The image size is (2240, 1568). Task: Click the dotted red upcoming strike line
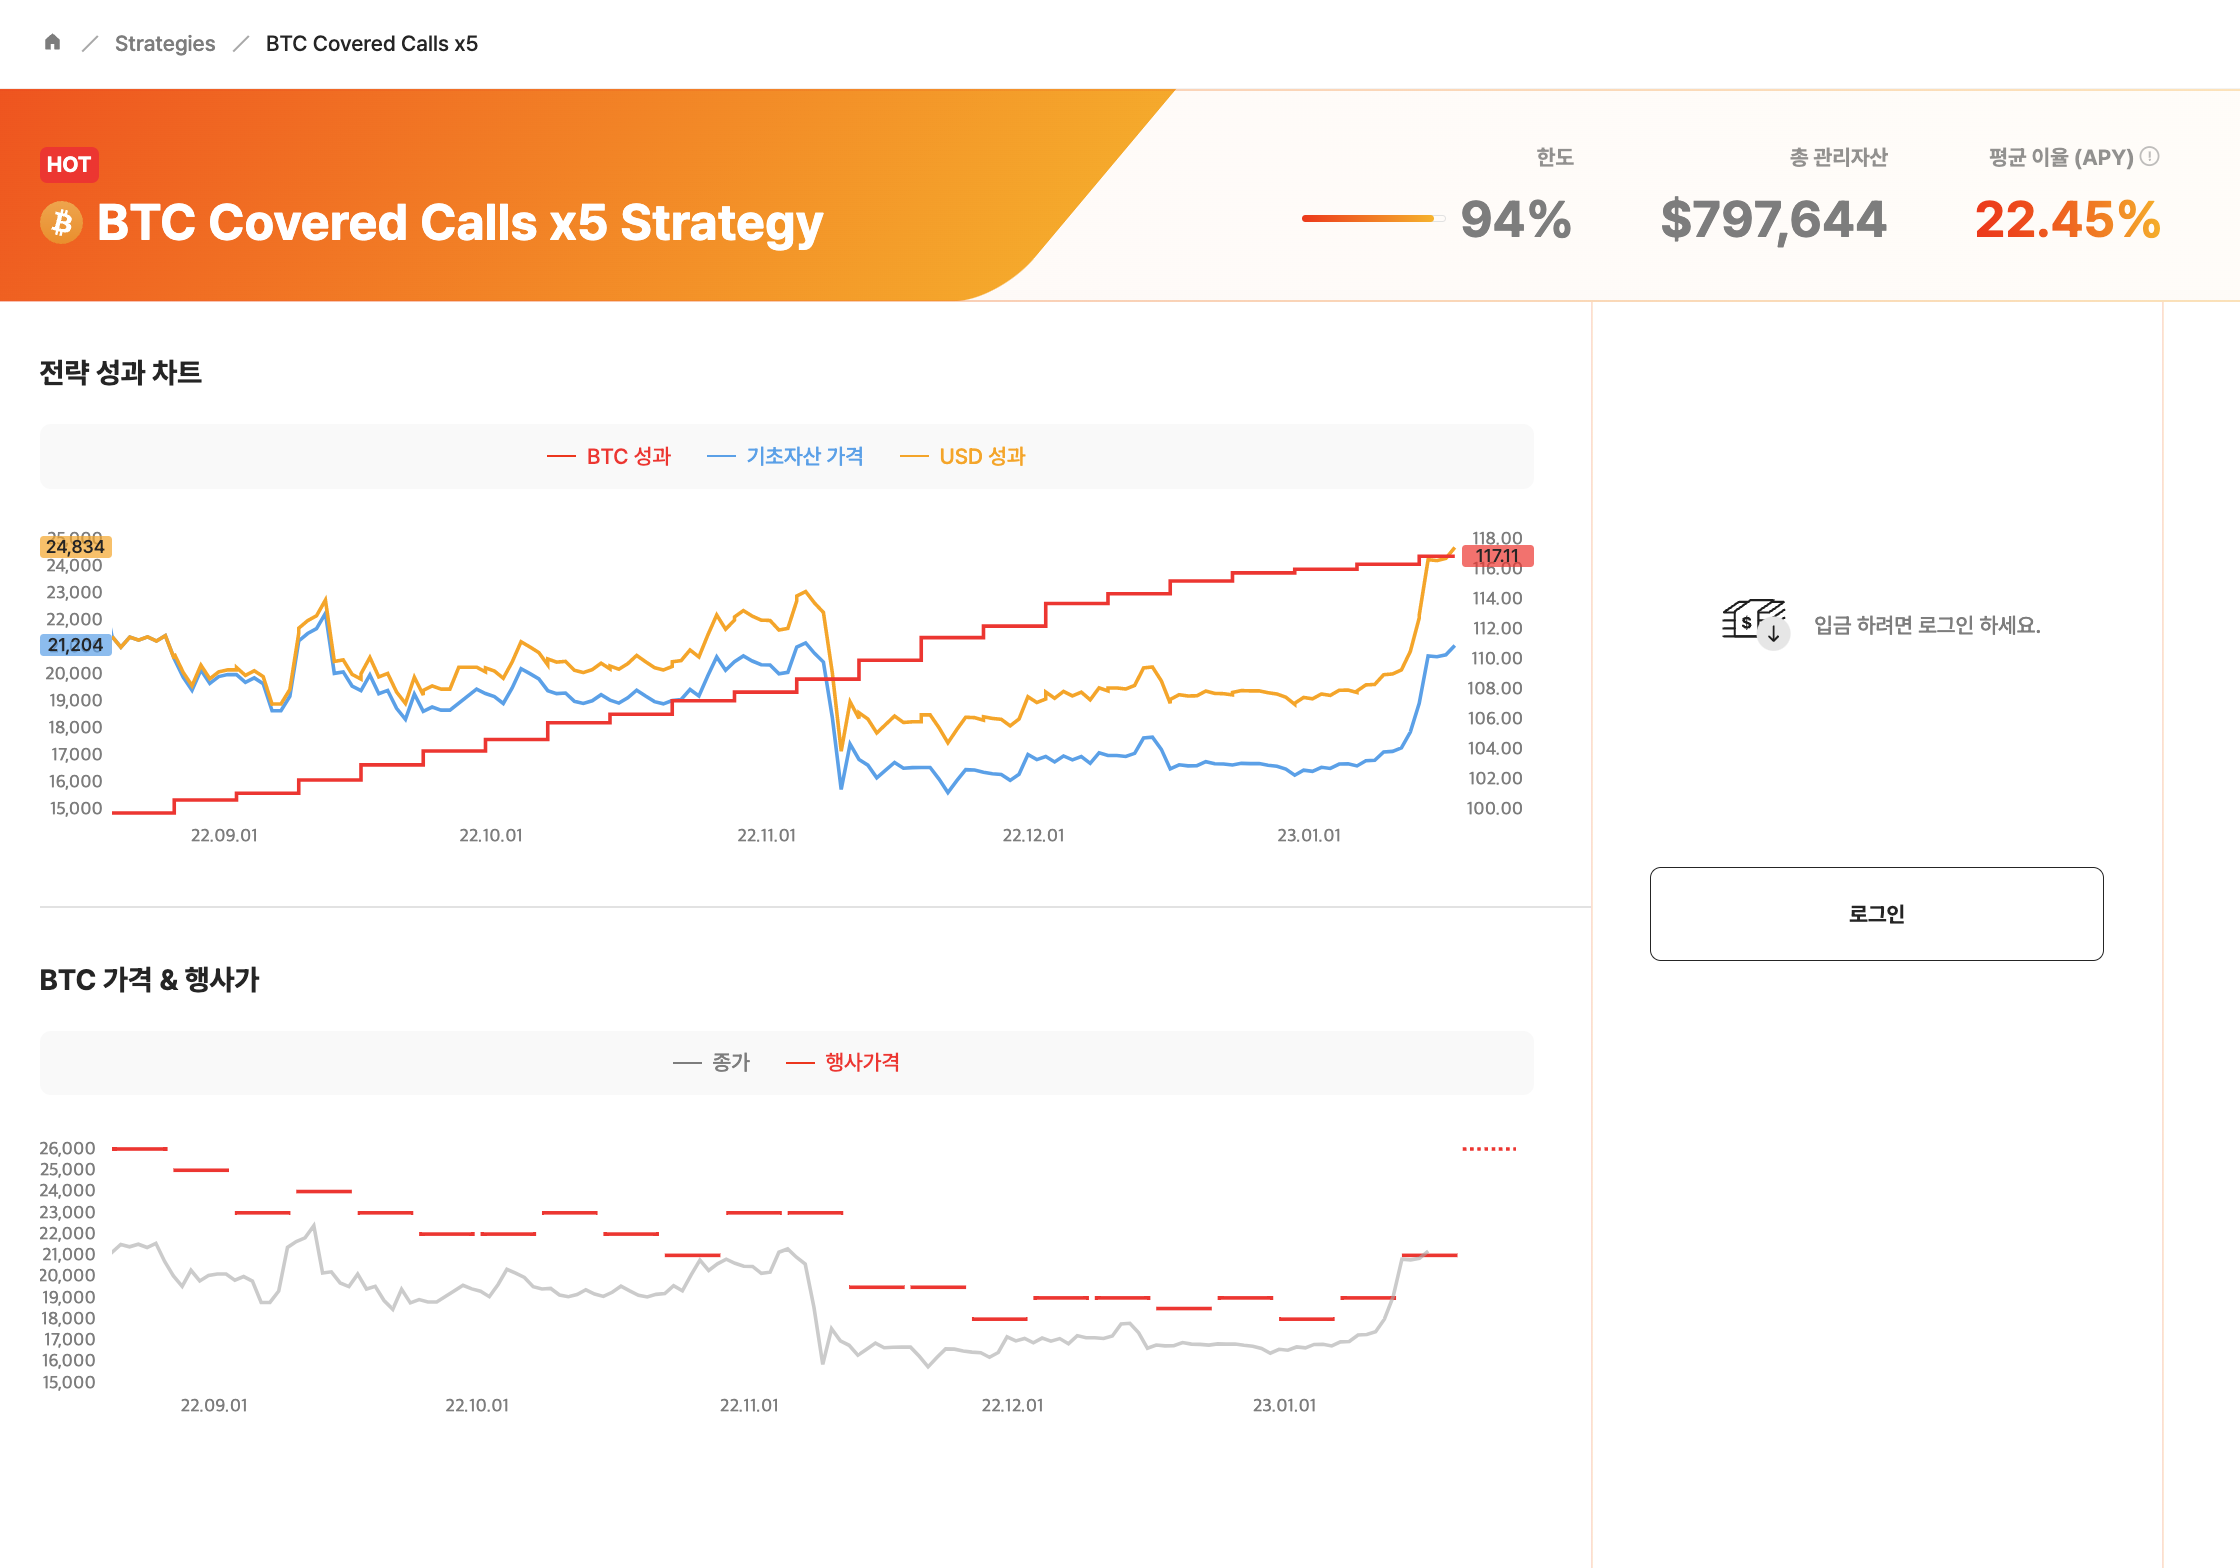(1489, 1149)
